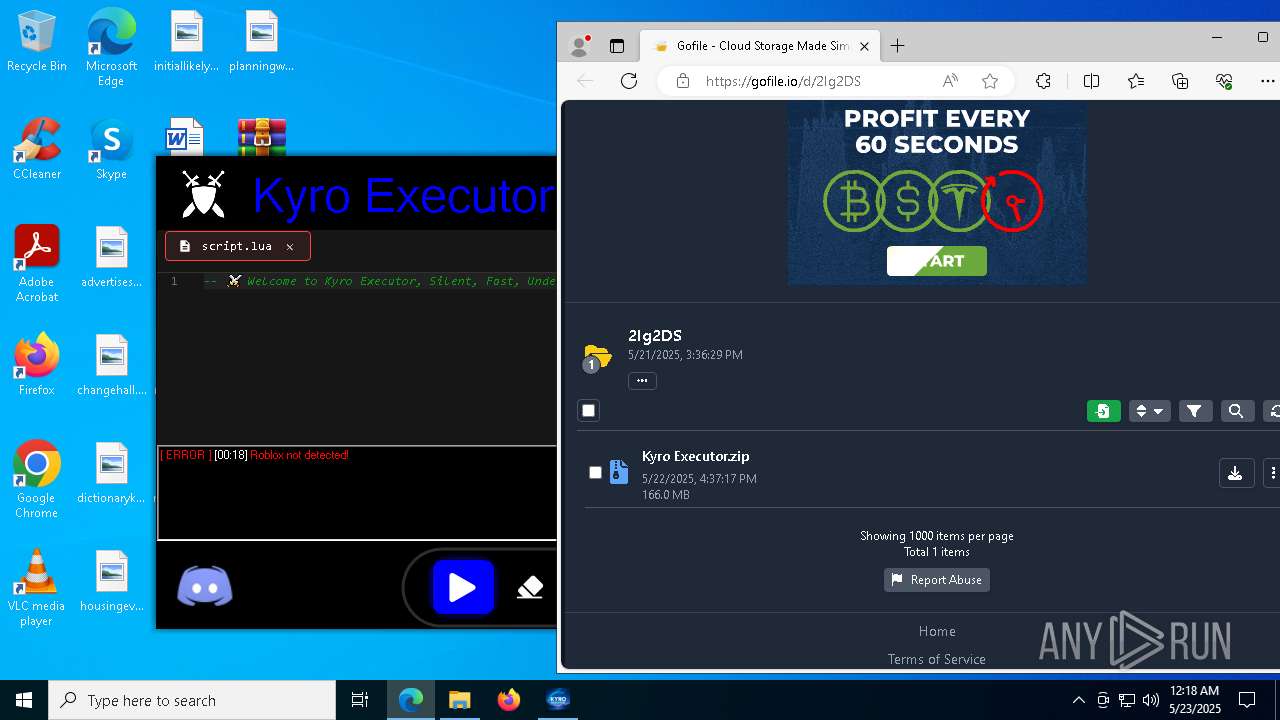Show hidden system tray icons
The image size is (1280, 720).
[x=1078, y=700]
